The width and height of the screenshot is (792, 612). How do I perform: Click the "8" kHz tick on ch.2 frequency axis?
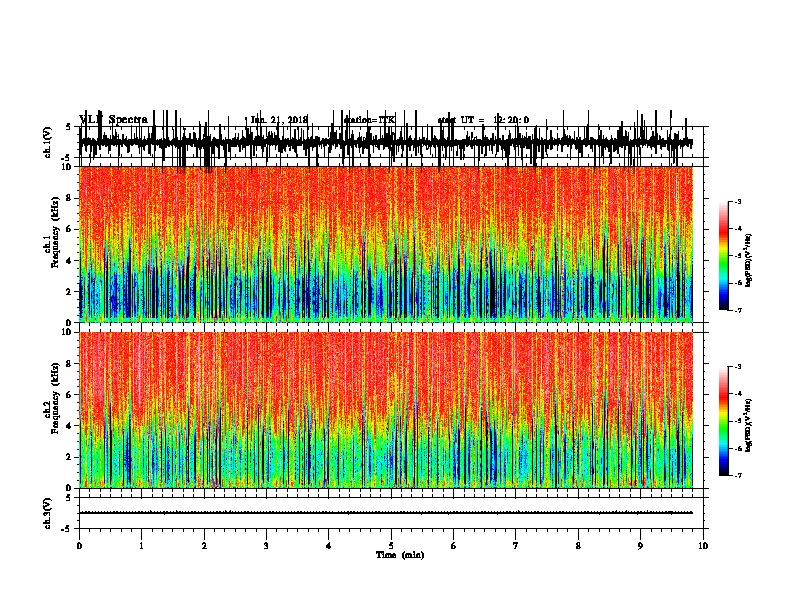click(69, 364)
